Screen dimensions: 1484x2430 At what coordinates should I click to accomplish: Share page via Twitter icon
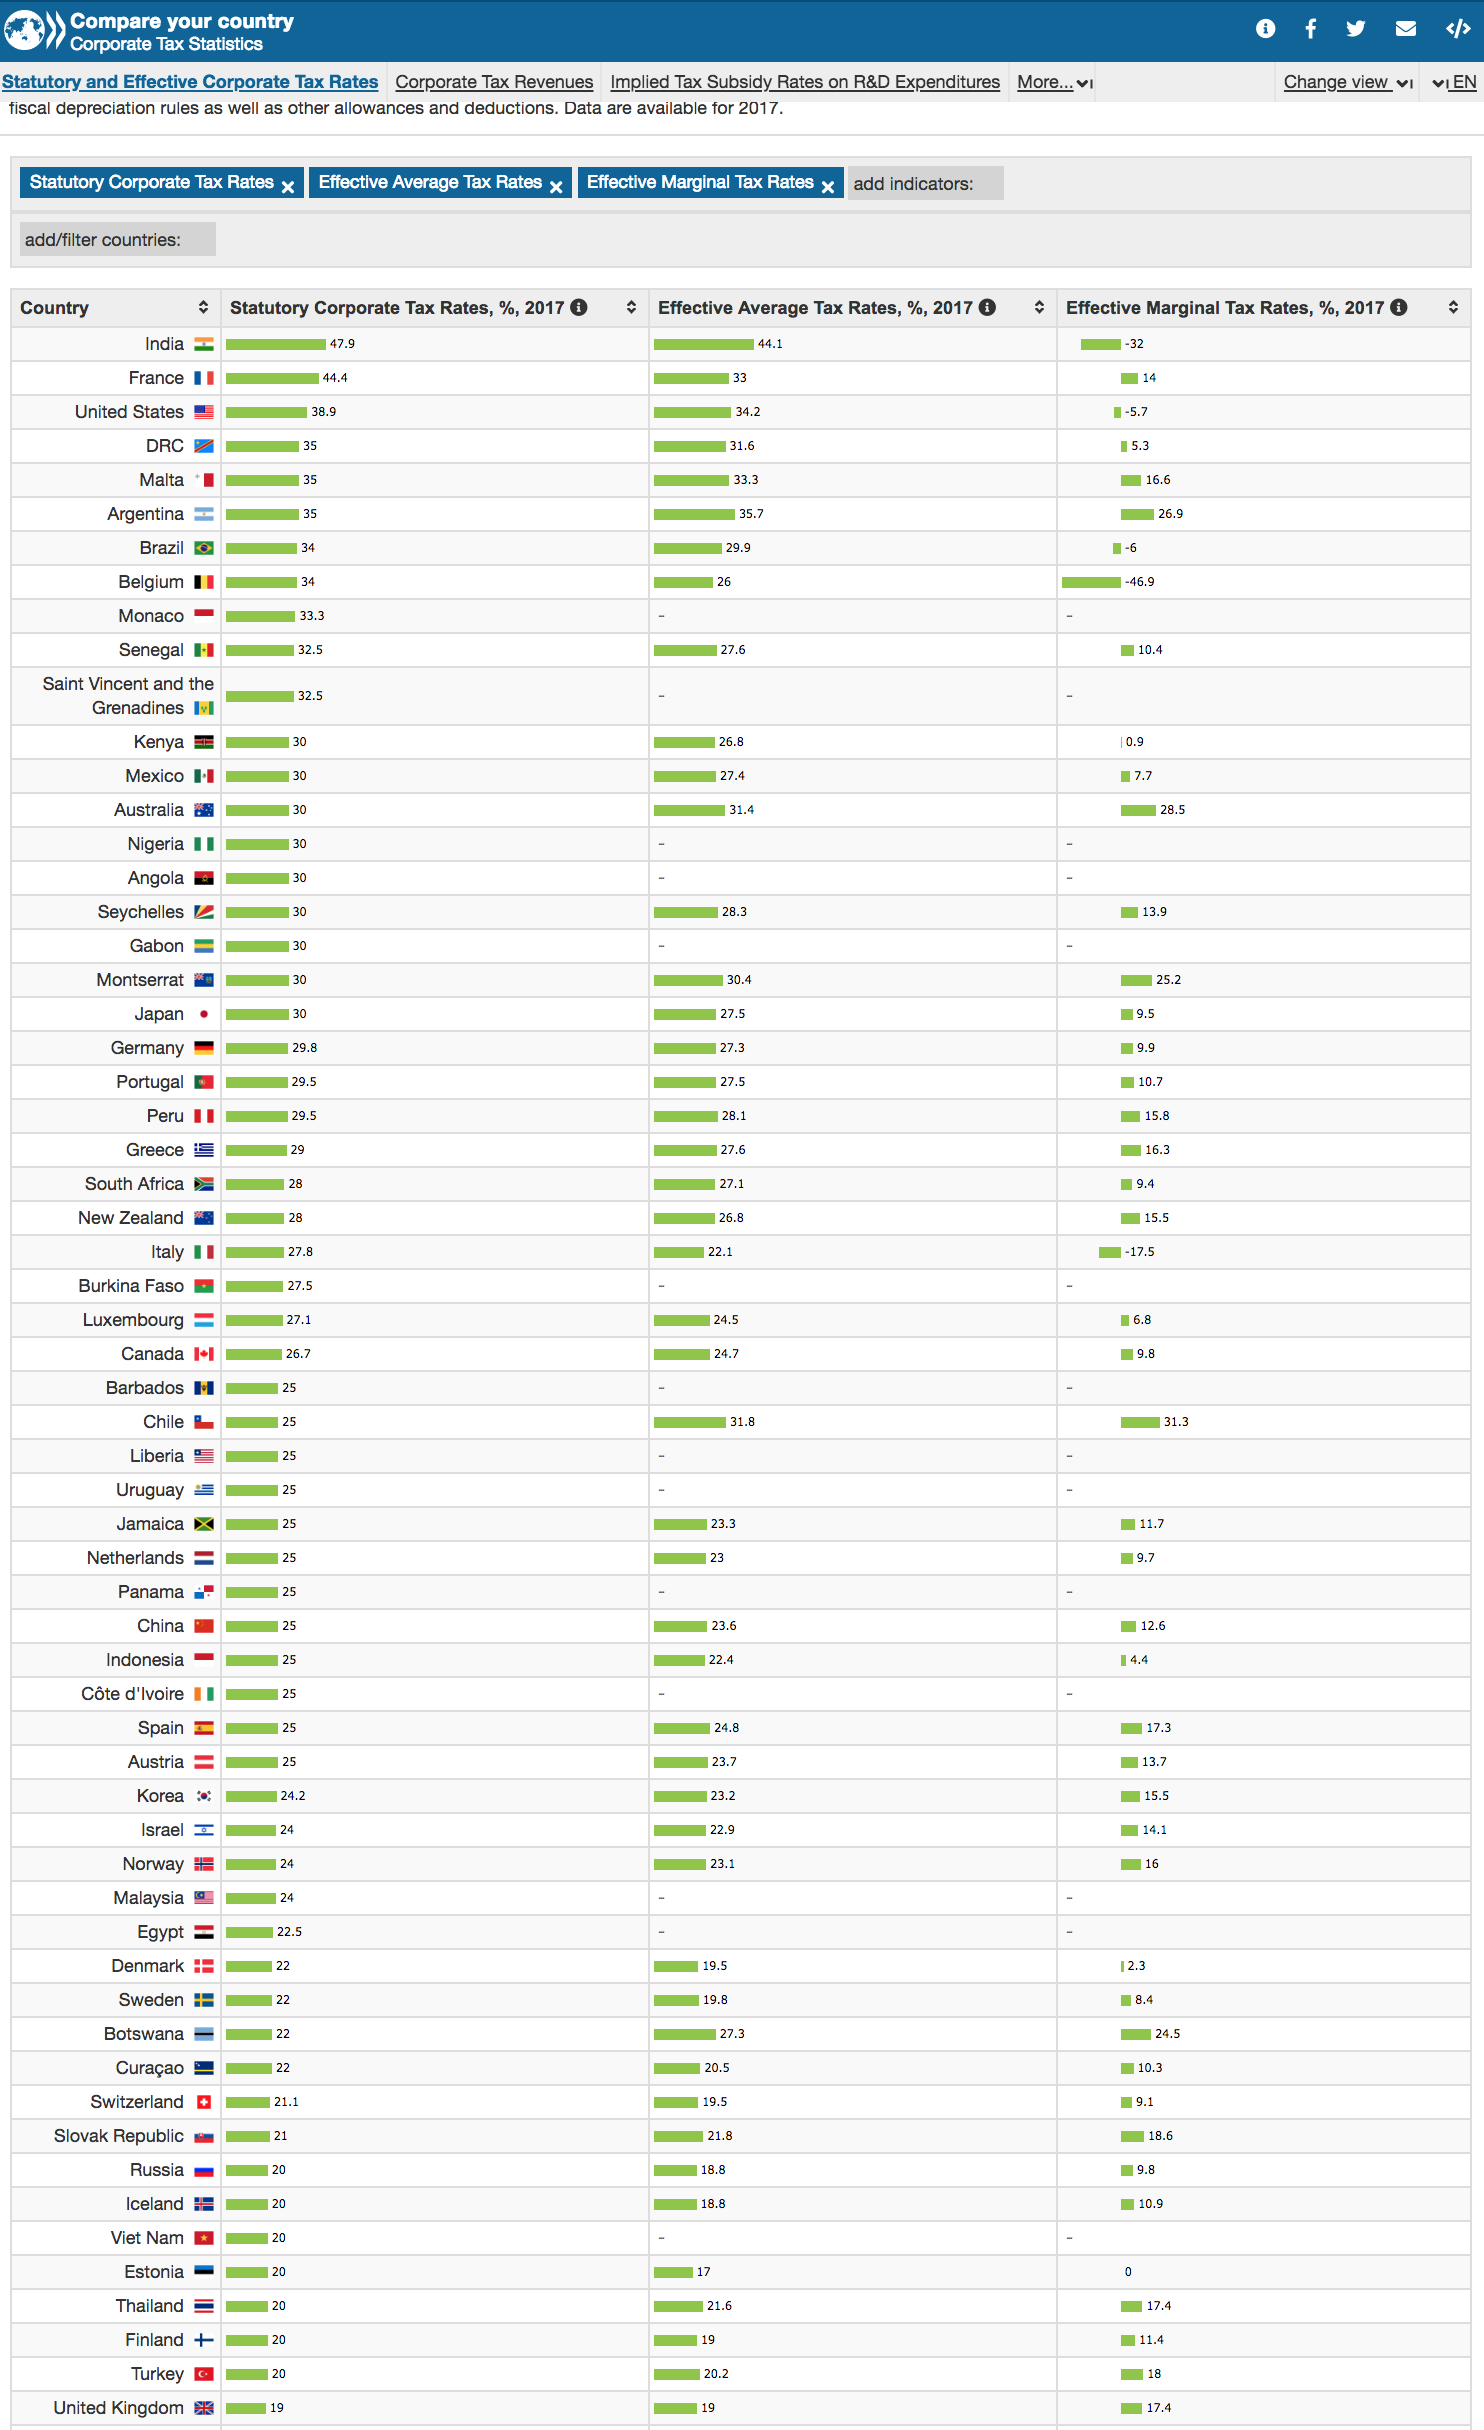point(1355,29)
